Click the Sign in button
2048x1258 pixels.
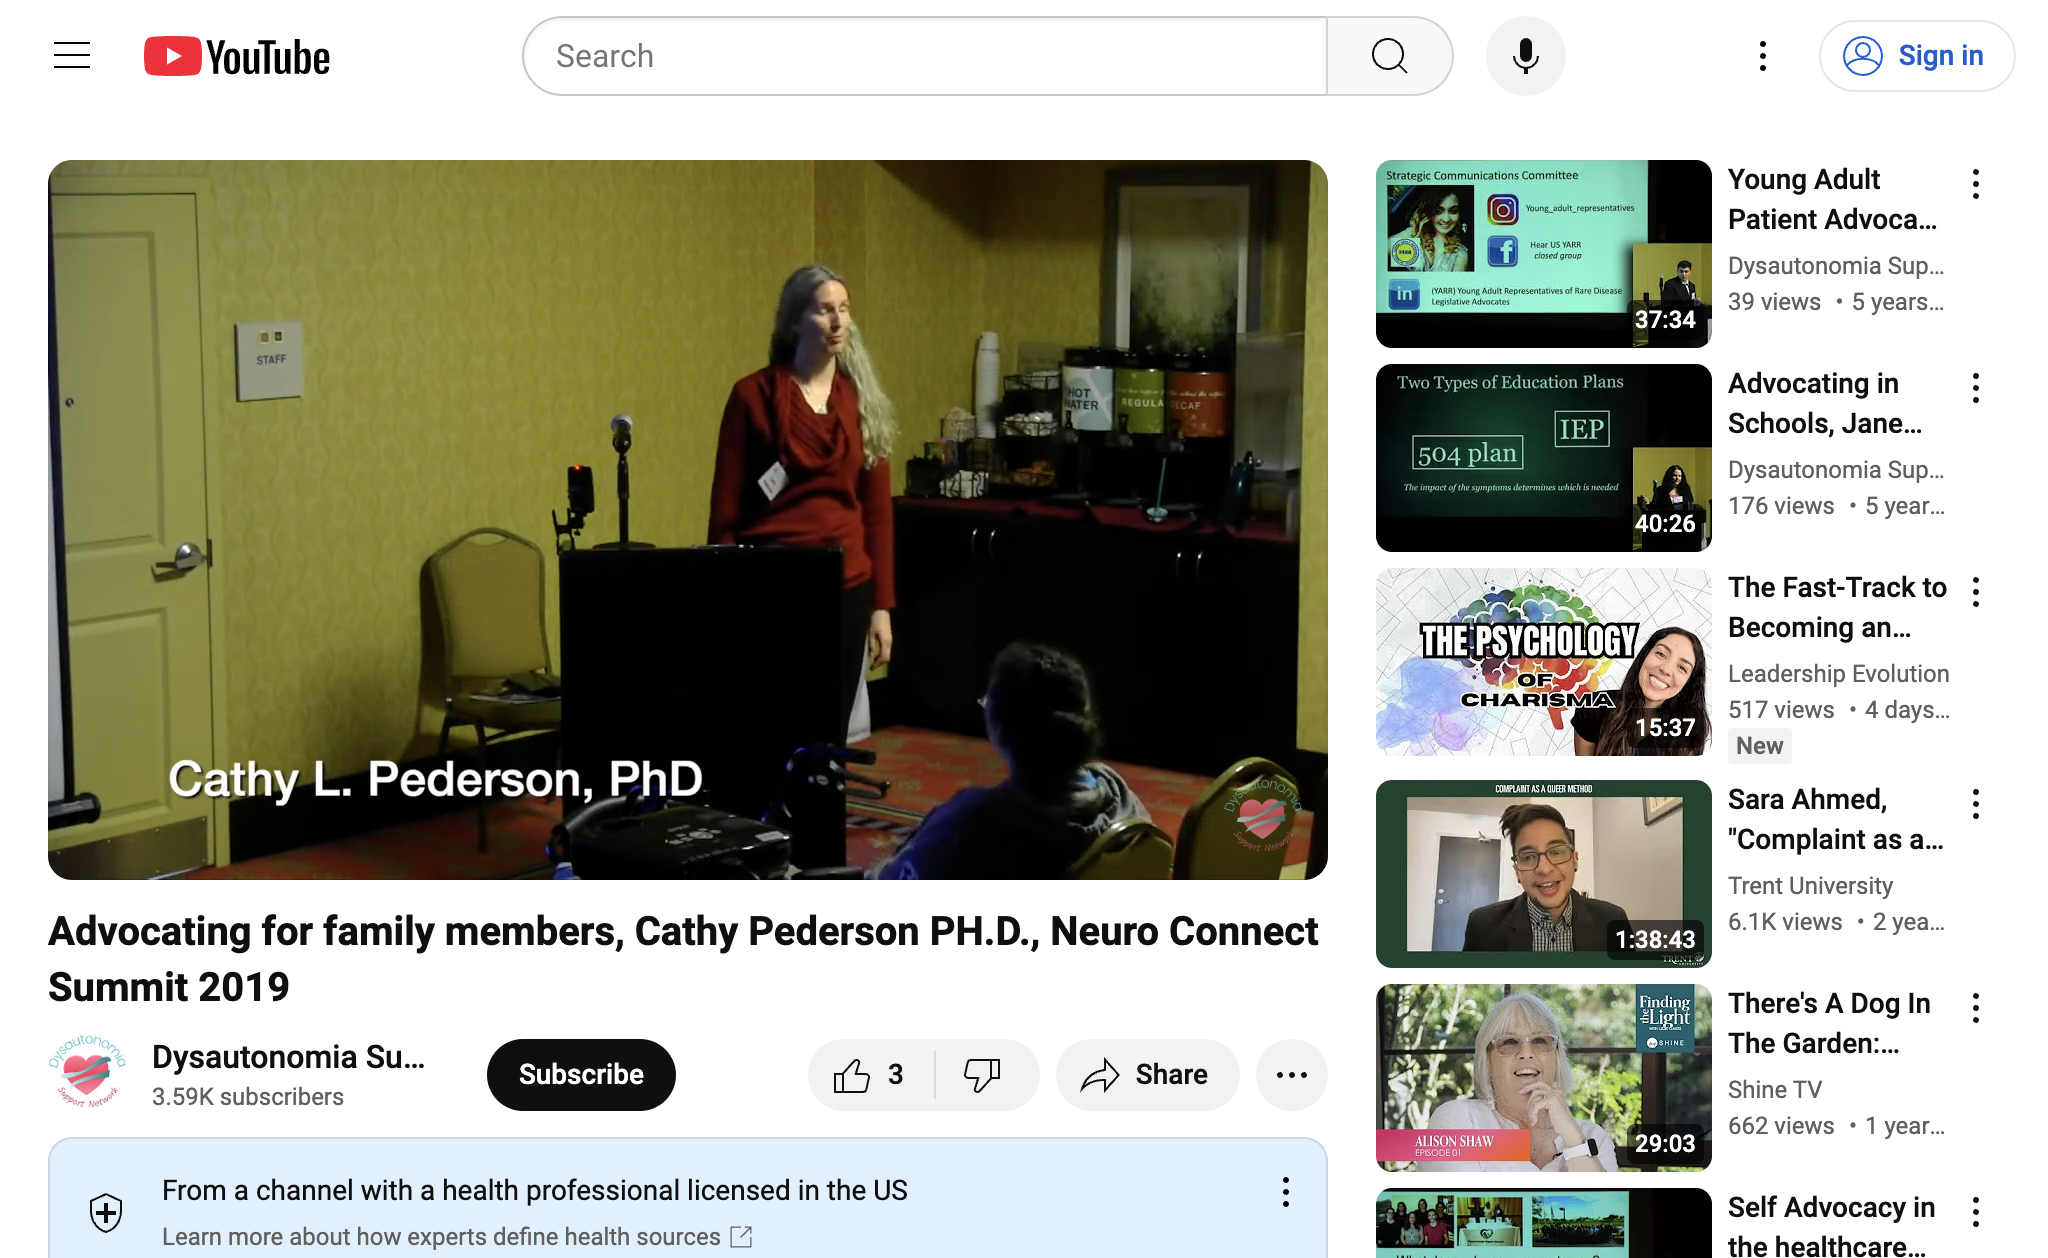1916,56
